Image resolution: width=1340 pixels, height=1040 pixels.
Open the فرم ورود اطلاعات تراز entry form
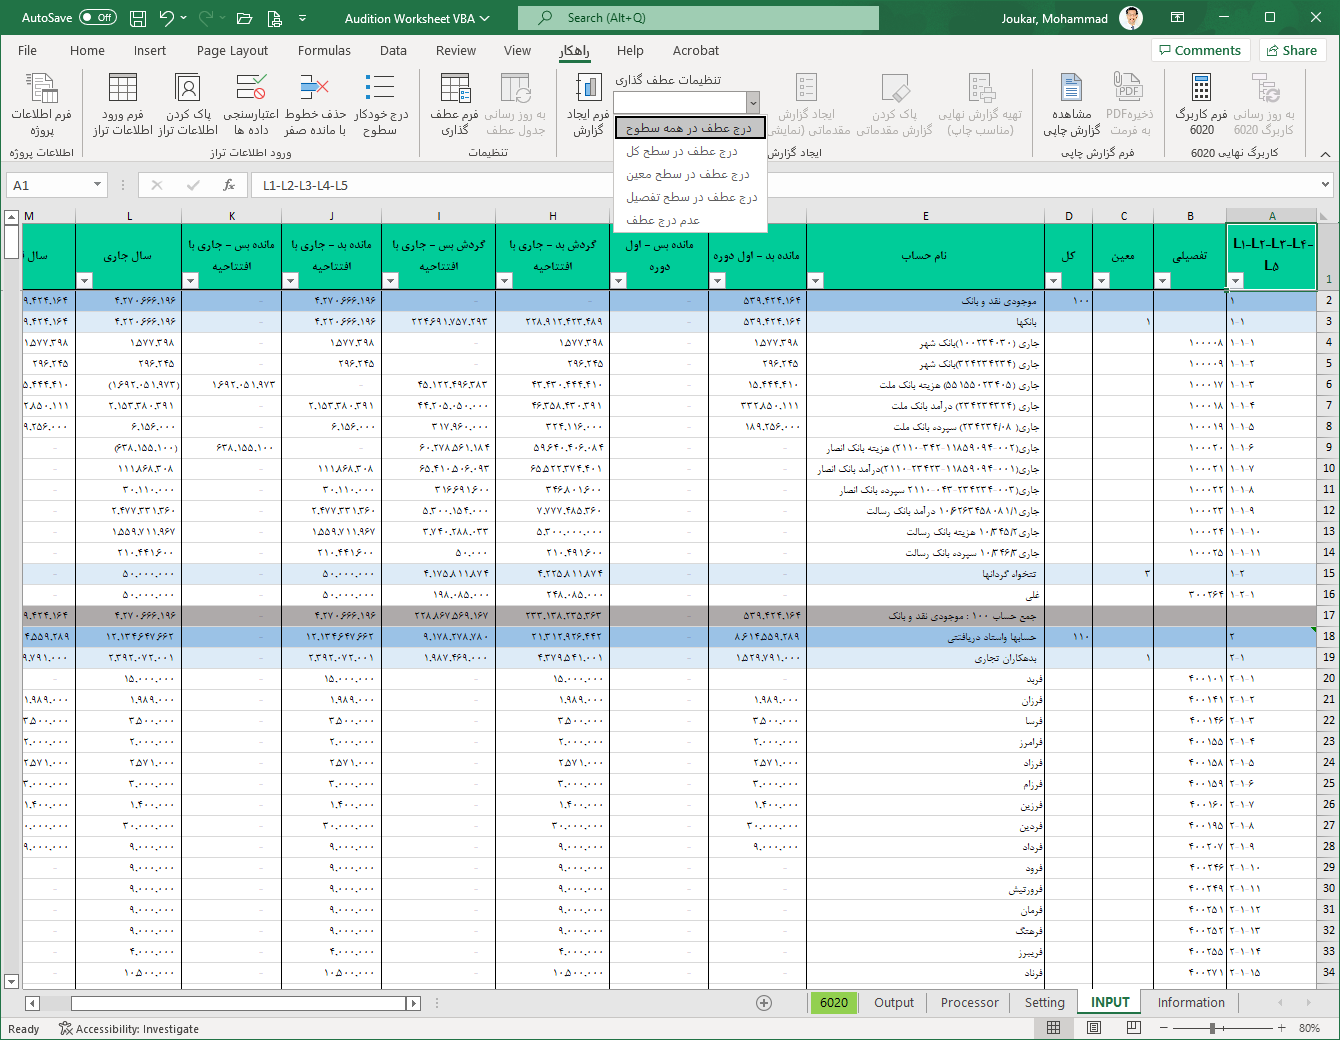pos(122,104)
